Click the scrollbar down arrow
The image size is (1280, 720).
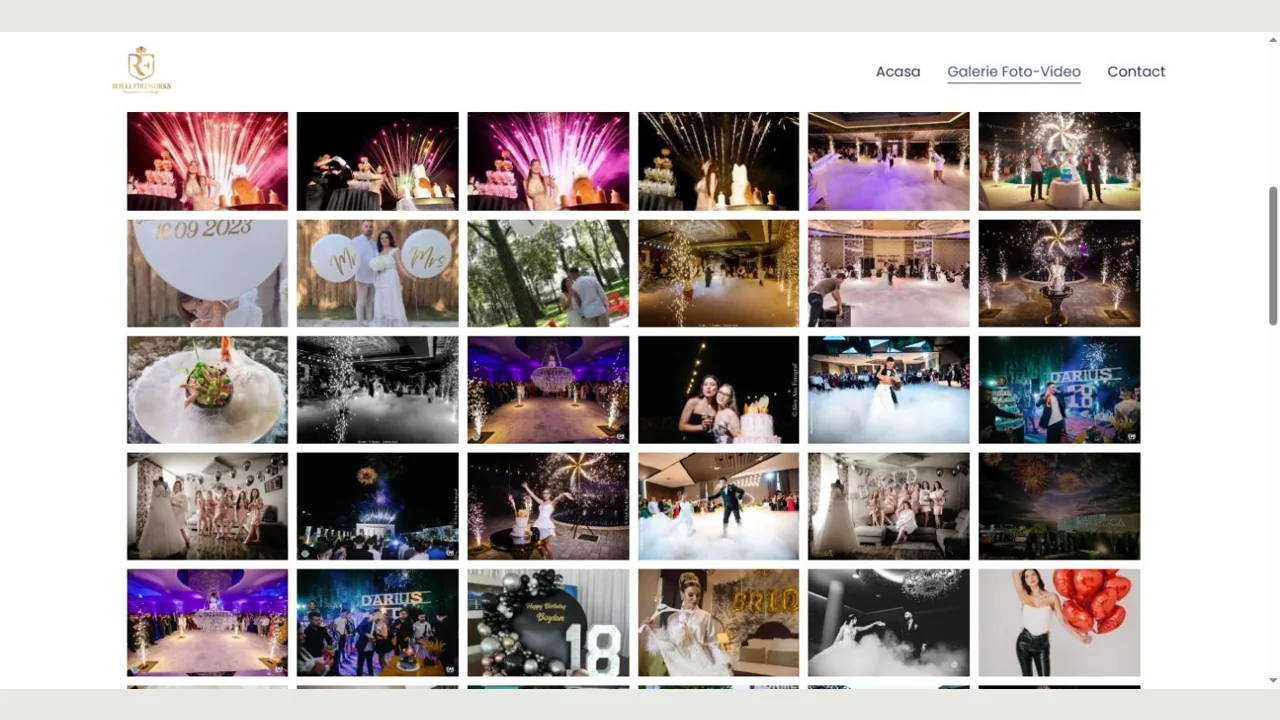coord(1273,681)
